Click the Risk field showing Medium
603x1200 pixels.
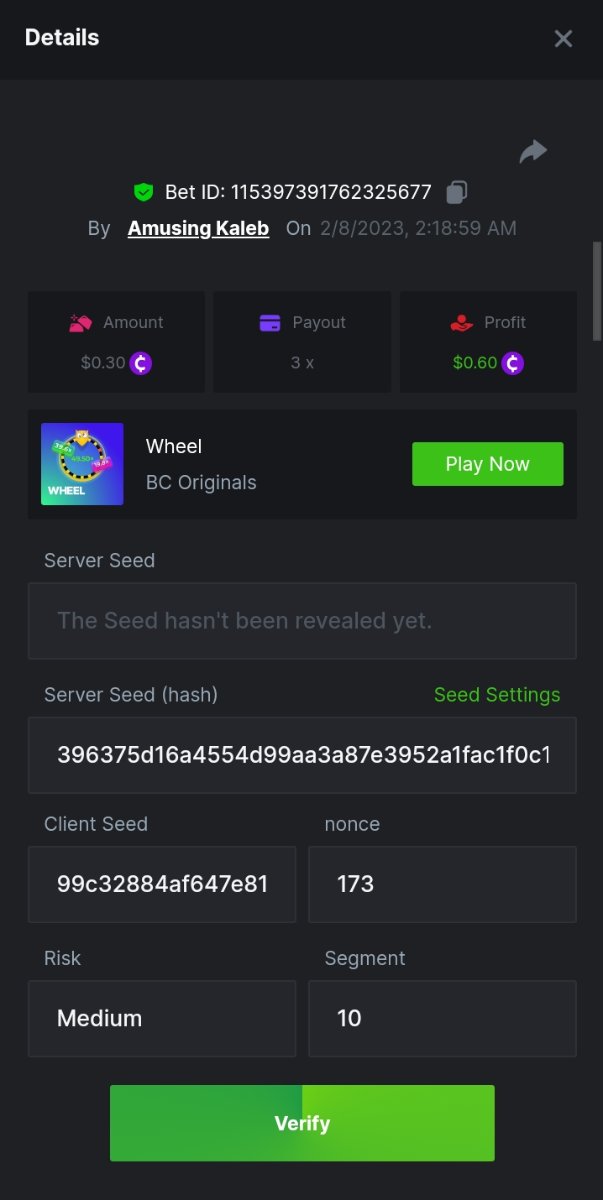pyautogui.click(x=162, y=1018)
